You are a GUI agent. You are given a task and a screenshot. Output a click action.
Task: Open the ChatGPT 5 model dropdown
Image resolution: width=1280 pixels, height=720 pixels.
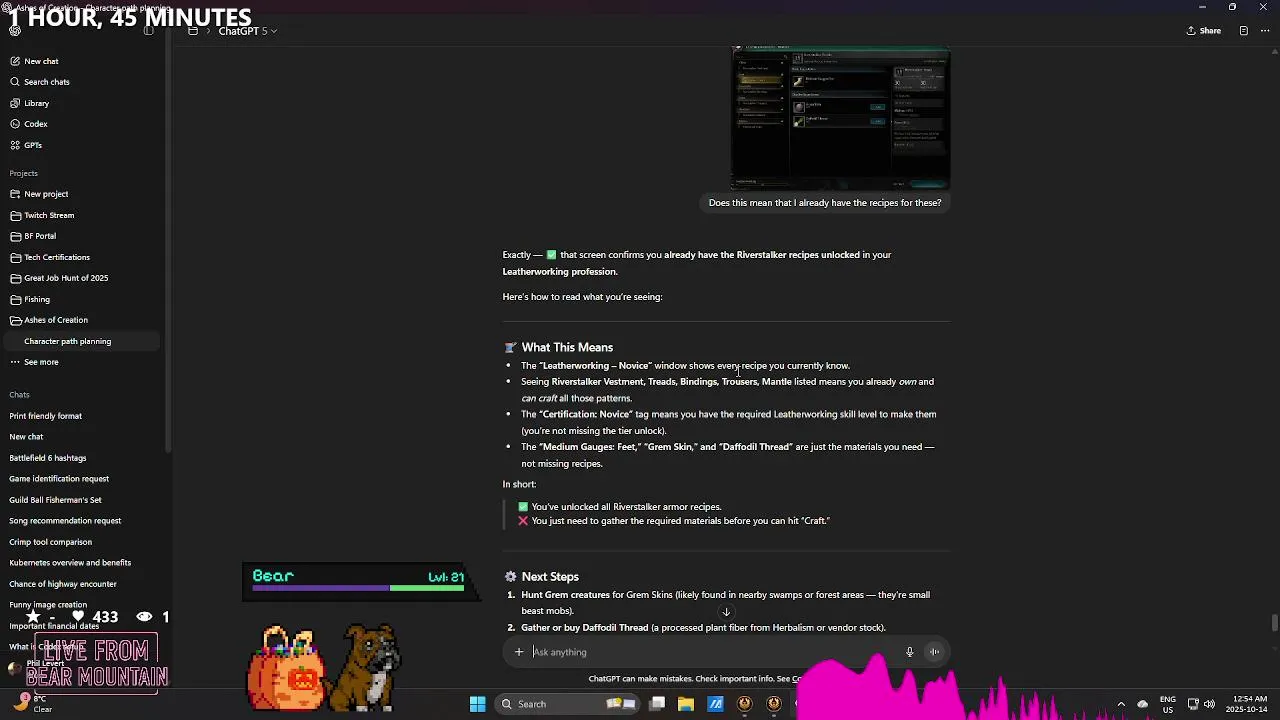click(247, 31)
